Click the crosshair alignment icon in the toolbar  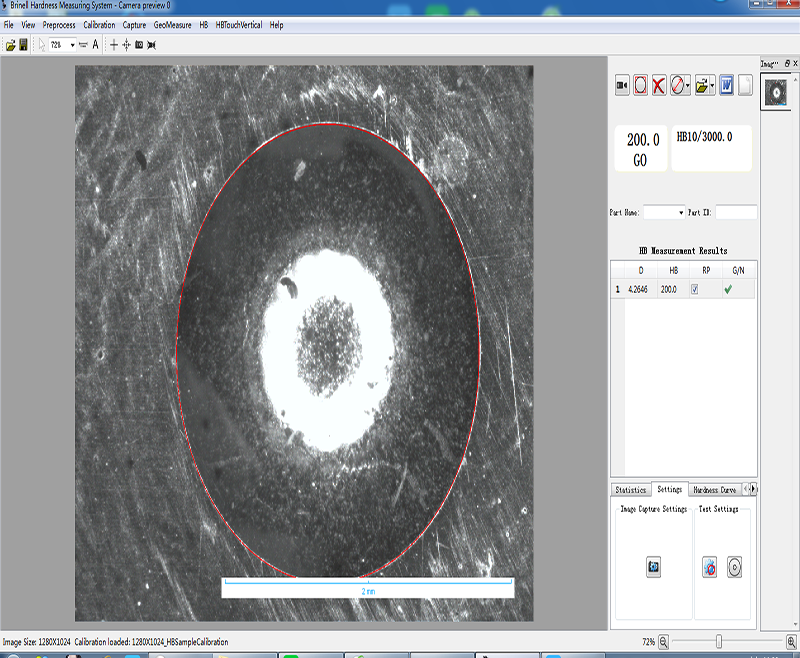pos(126,46)
